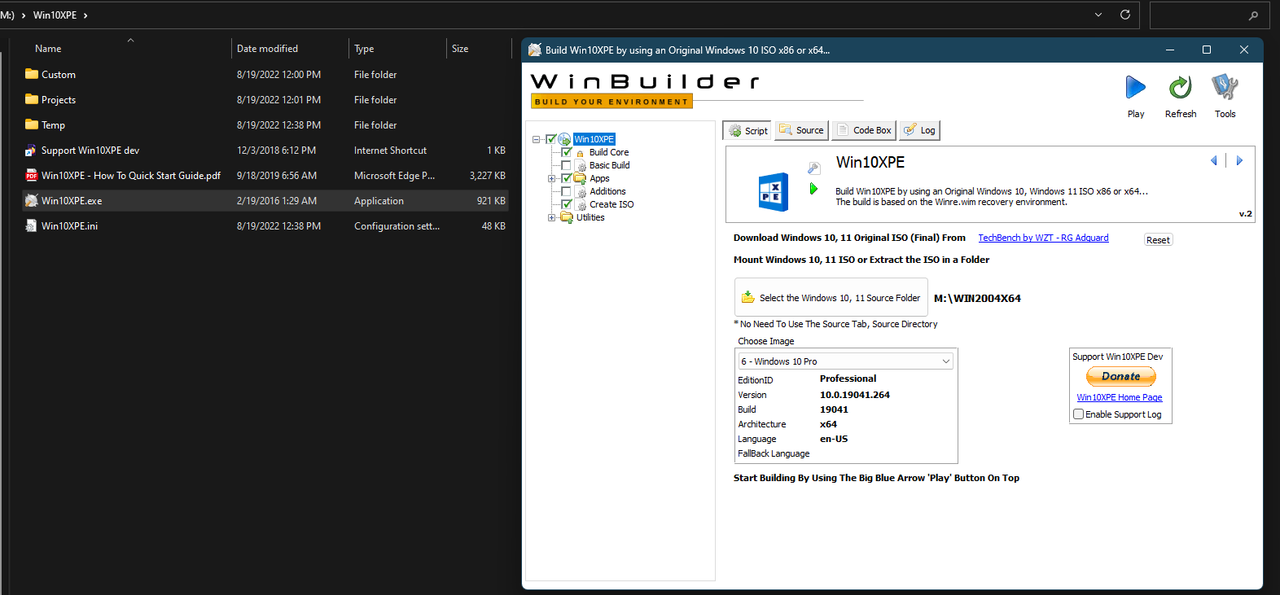This screenshot has width=1280, height=595.
Task: Select the Build Core tree label
Action: pos(609,152)
